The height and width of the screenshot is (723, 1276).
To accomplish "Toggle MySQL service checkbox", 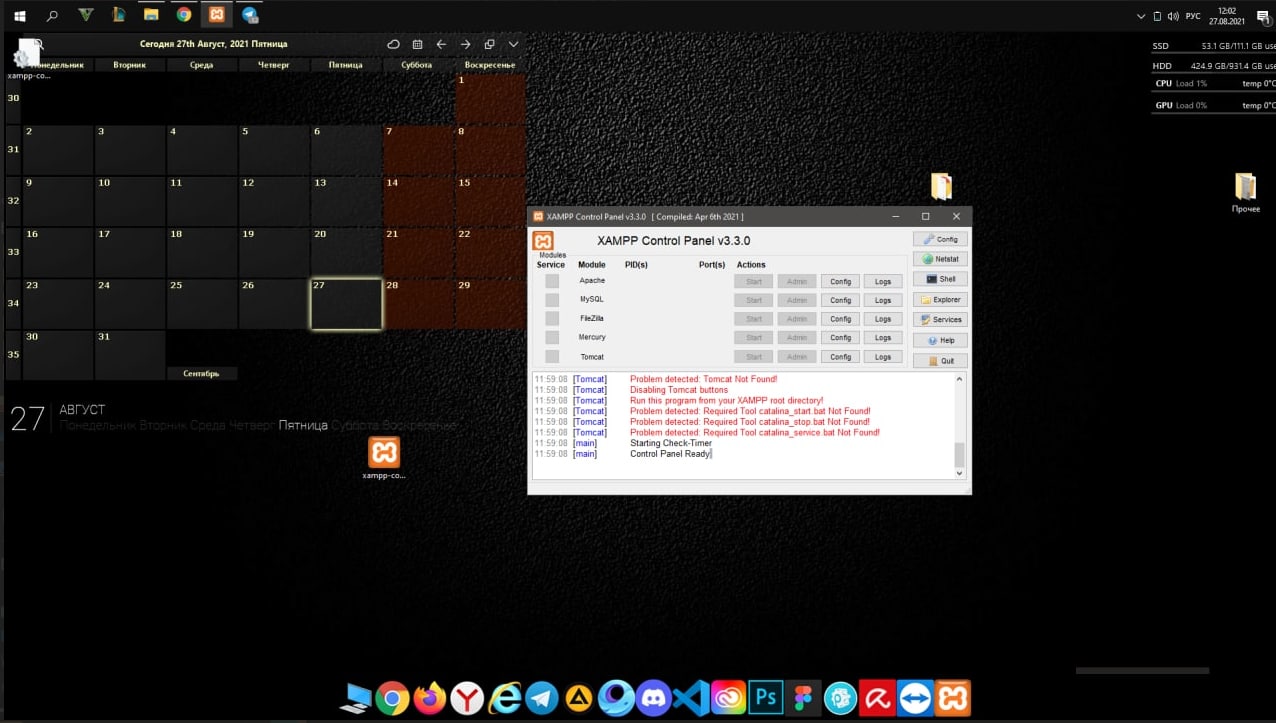I will pos(552,300).
